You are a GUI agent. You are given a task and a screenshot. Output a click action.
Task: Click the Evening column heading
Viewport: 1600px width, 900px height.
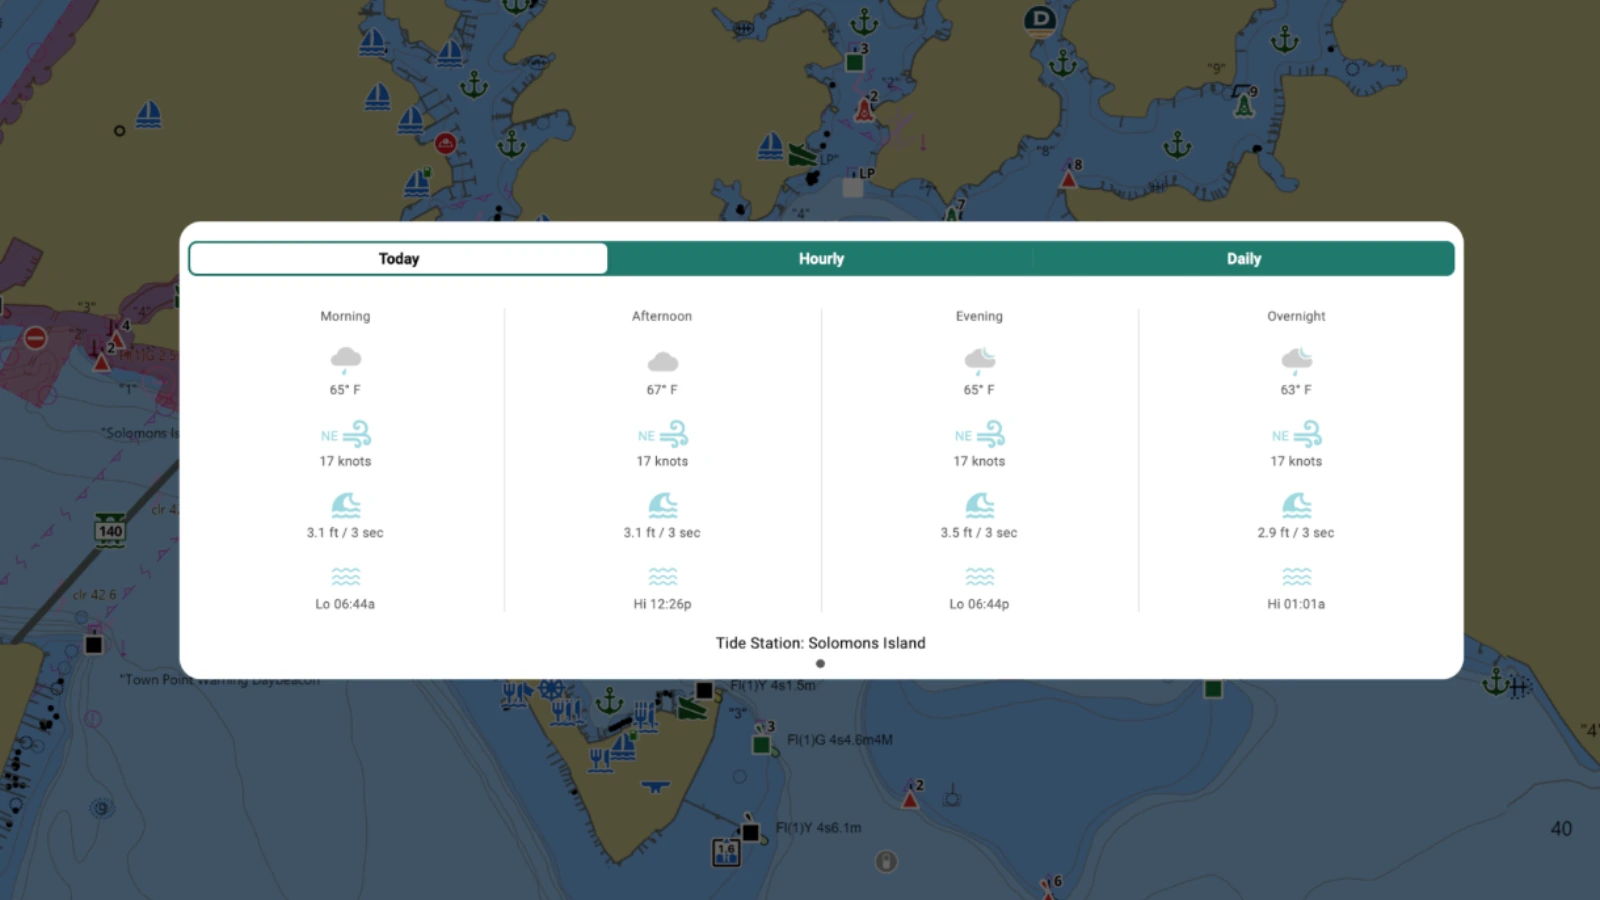pyautogui.click(x=979, y=316)
